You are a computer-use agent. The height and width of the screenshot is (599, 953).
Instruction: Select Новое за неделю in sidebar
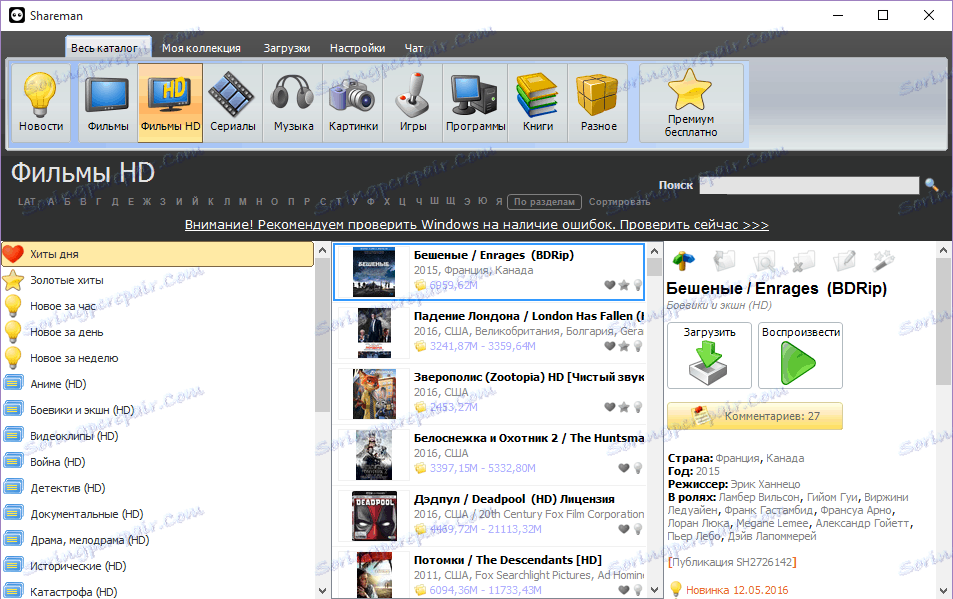point(157,358)
